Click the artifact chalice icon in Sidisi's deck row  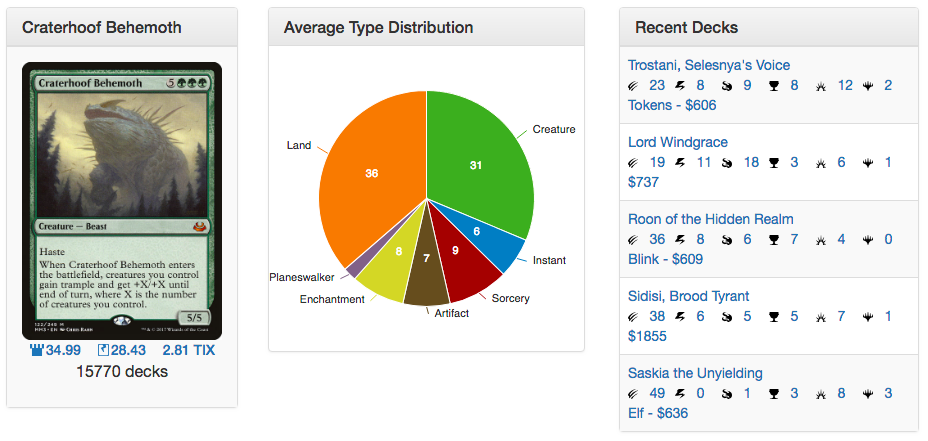pos(774,317)
